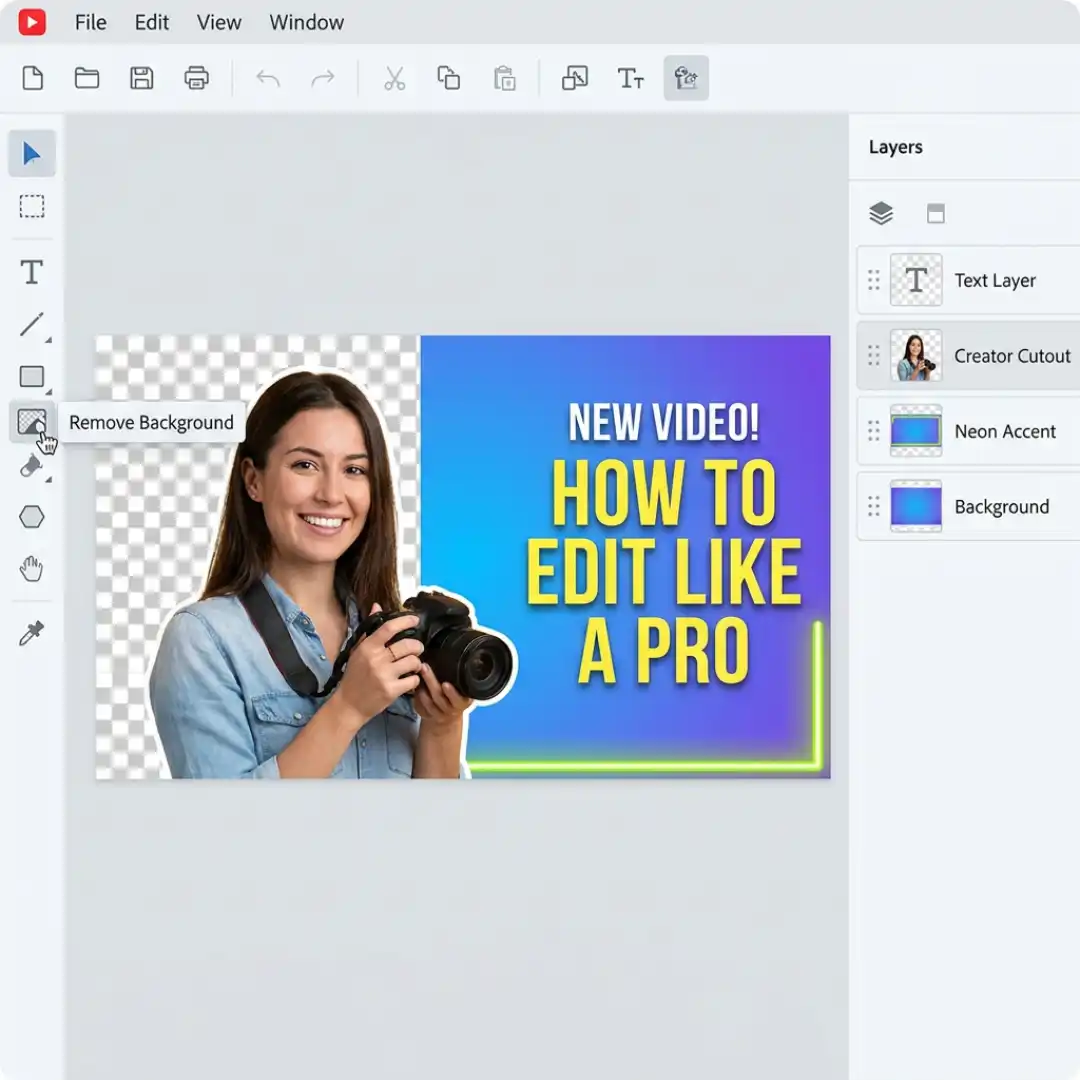Screen dimensions: 1080x1080
Task: Click the Creator Cutout thumbnail
Action: (x=916, y=355)
